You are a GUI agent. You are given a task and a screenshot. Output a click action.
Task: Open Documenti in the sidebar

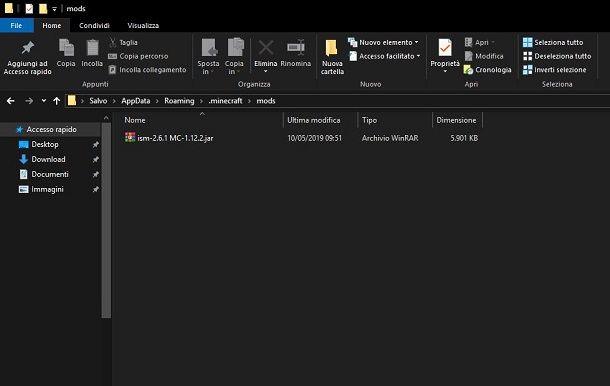pyautogui.click(x=50, y=174)
